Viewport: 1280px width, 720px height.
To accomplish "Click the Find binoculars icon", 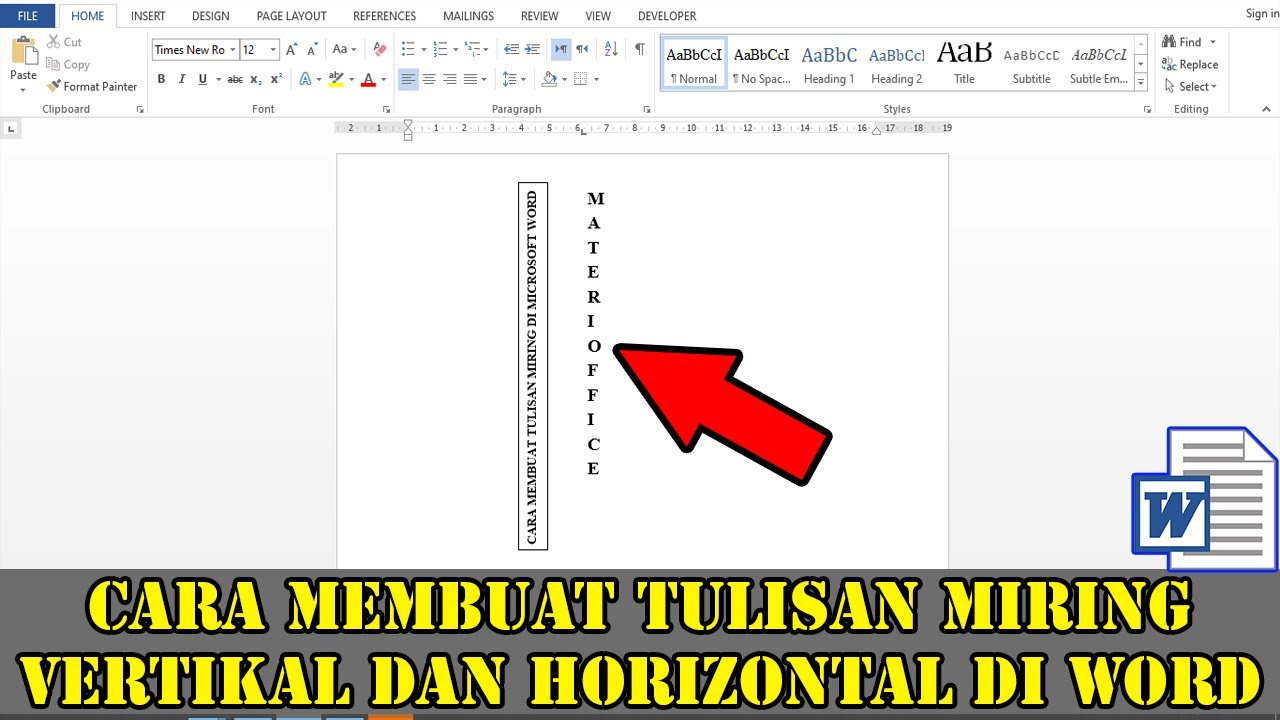I will pyautogui.click(x=1169, y=42).
